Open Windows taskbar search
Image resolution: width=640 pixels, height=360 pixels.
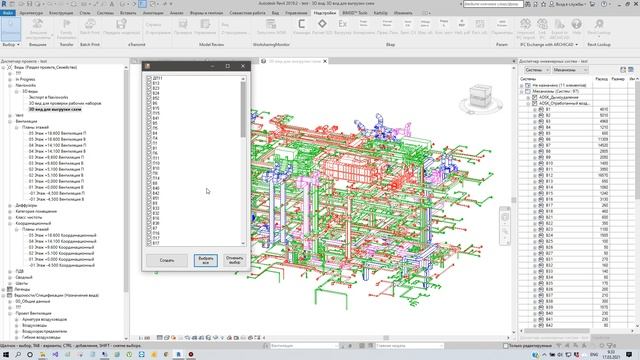[18, 354]
